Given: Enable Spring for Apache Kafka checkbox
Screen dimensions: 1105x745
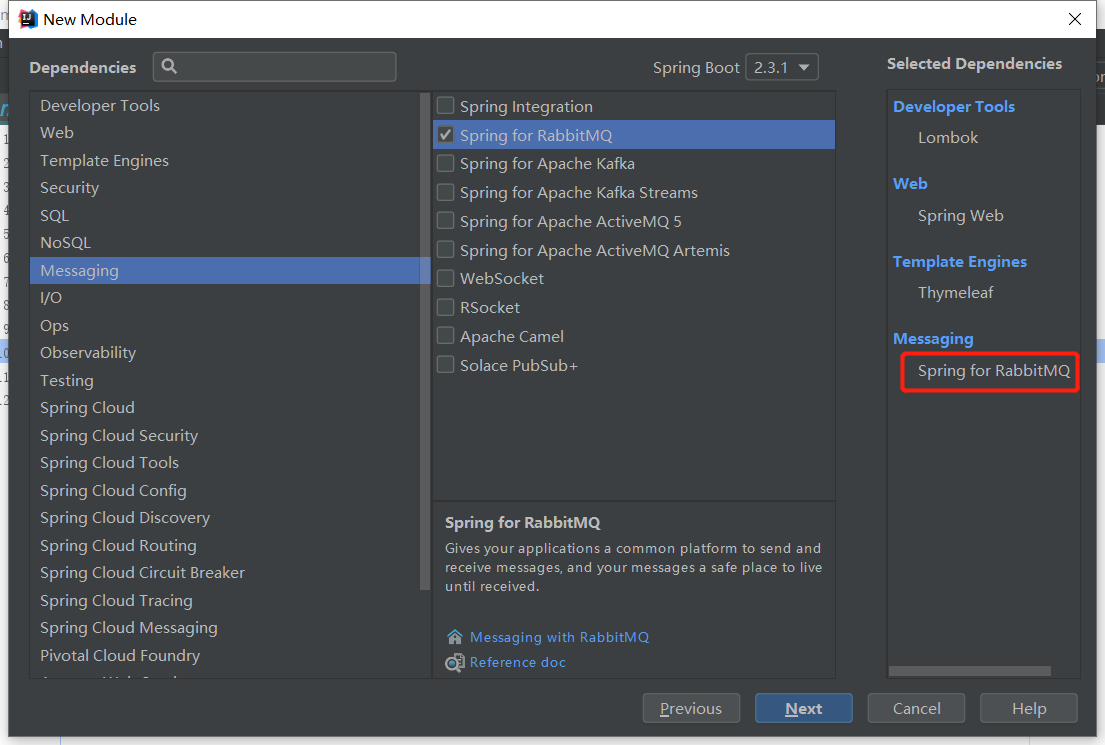Looking at the screenshot, I should point(445,164).
